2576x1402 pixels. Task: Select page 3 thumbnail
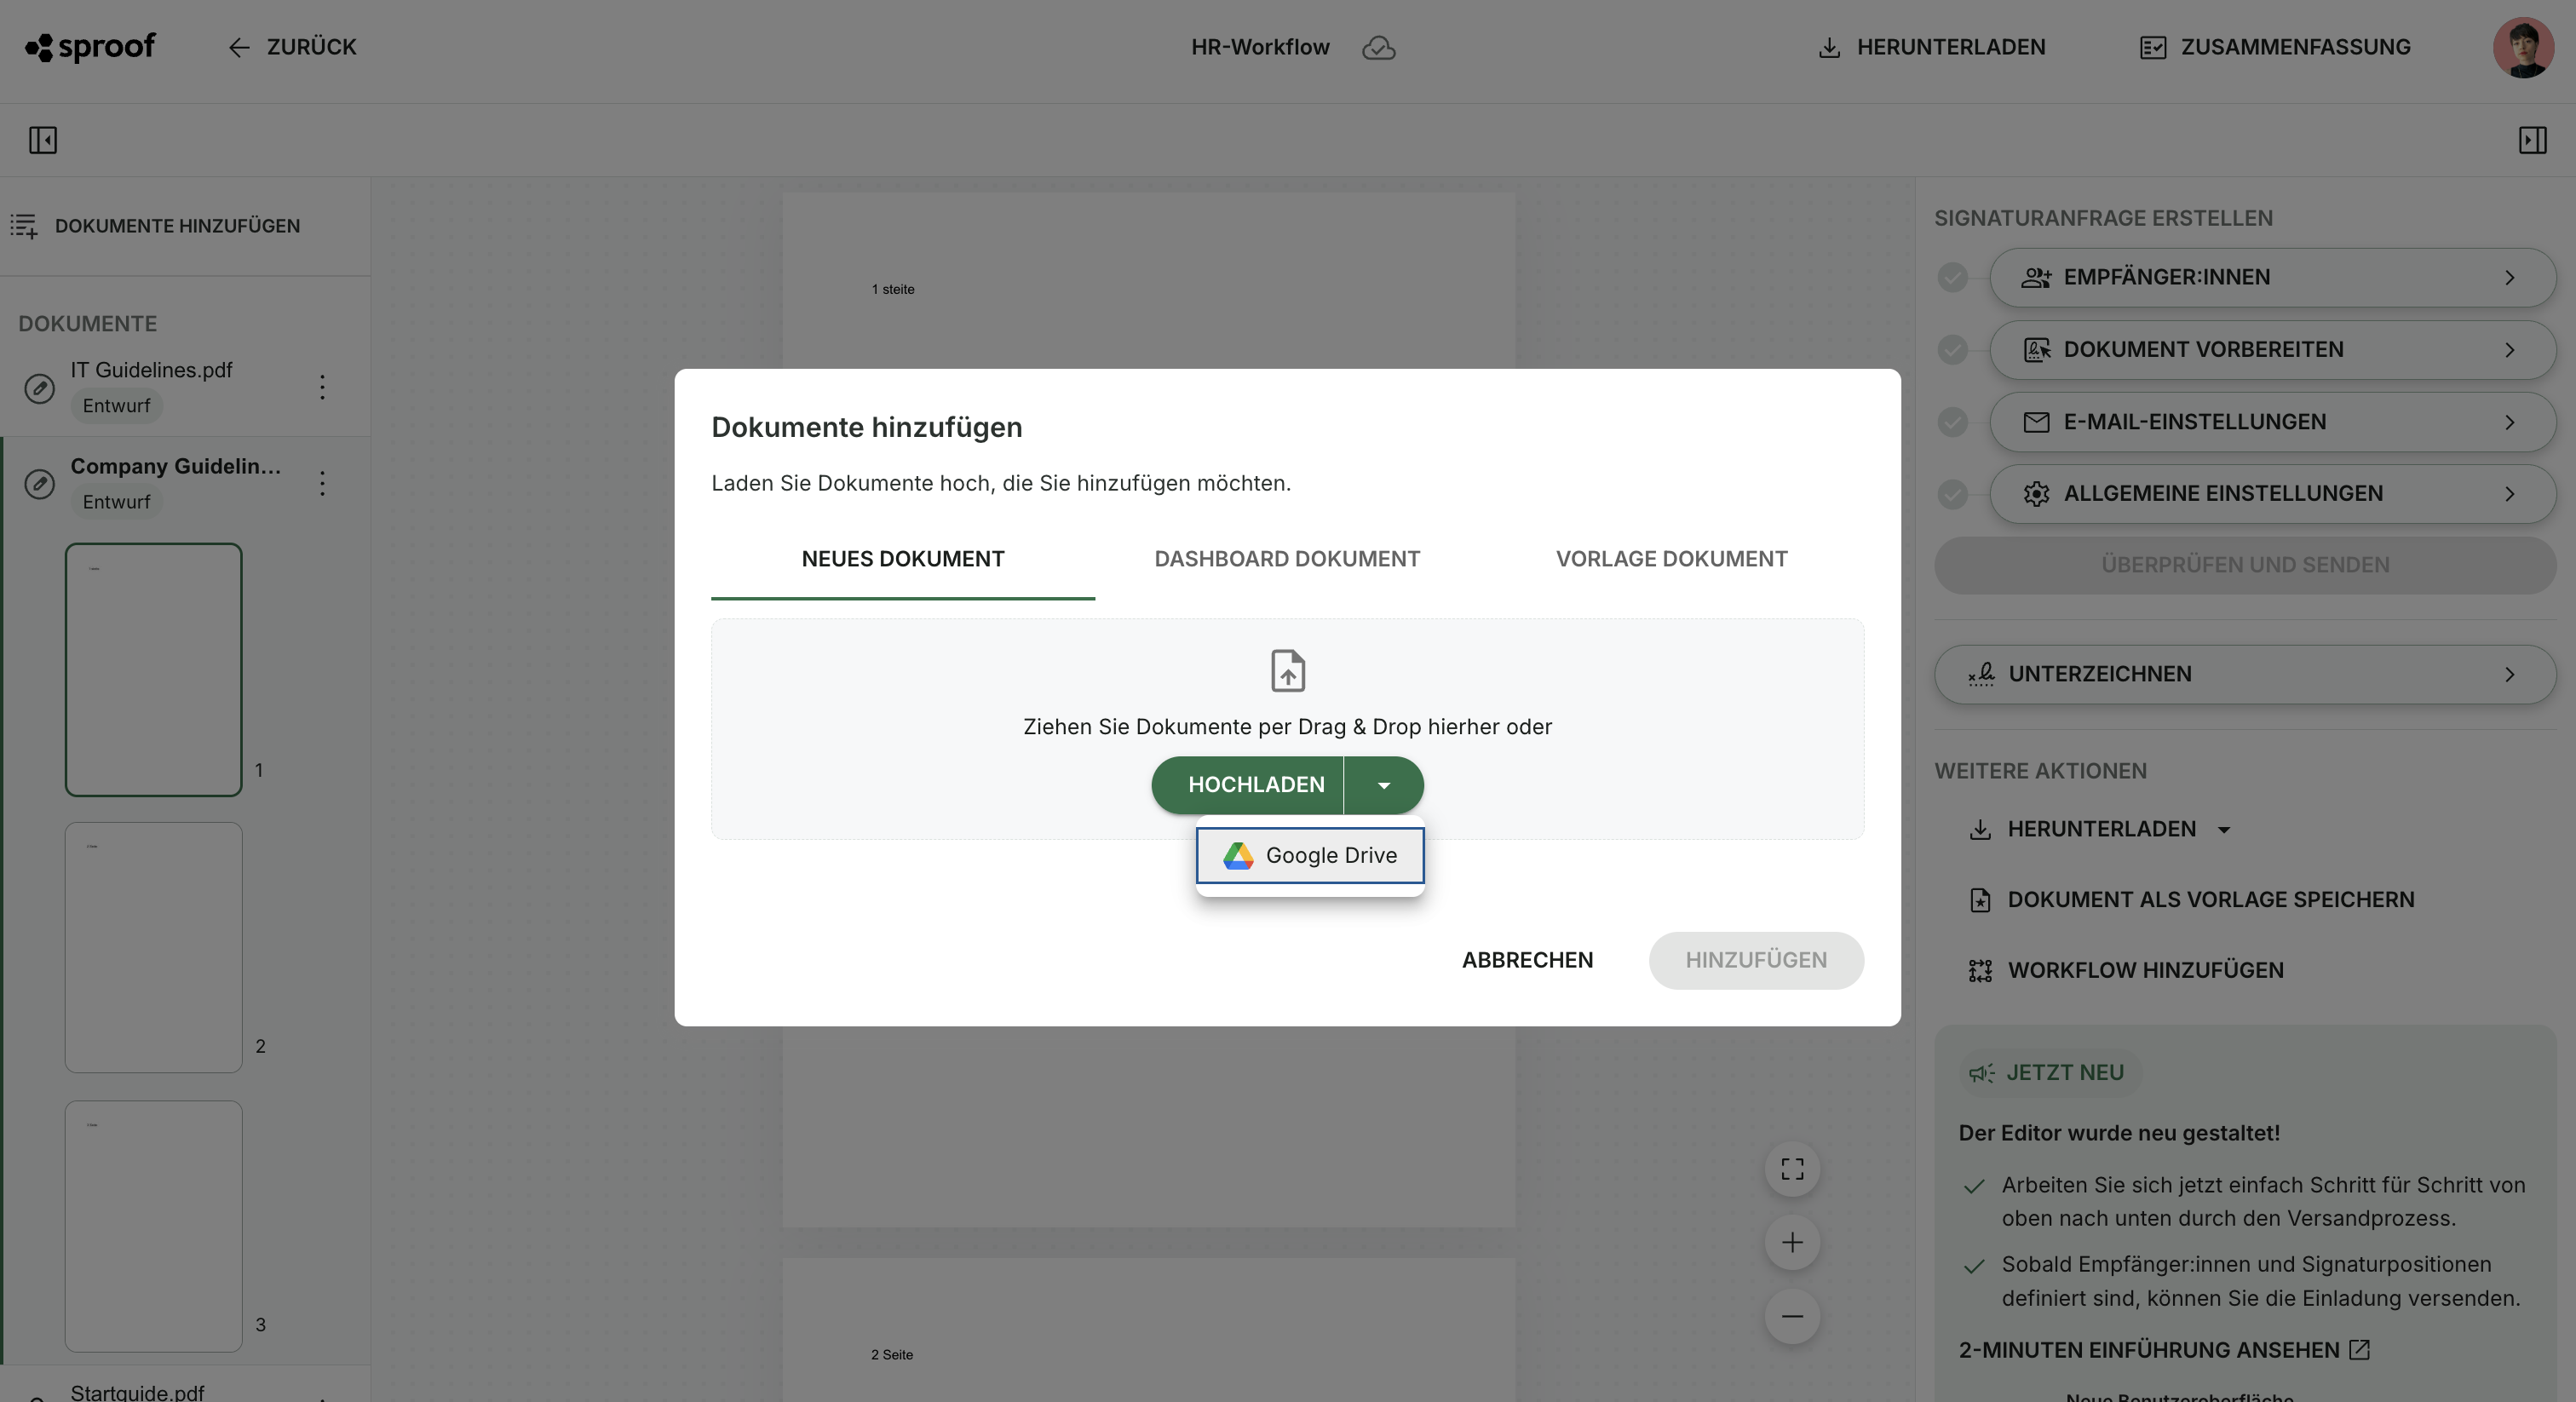coord(154,1226)
